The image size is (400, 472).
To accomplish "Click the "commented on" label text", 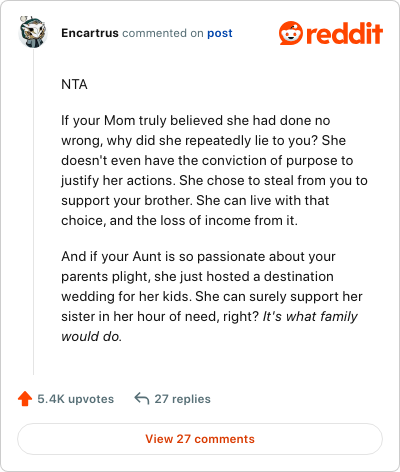I will click(x=163, y=33).
